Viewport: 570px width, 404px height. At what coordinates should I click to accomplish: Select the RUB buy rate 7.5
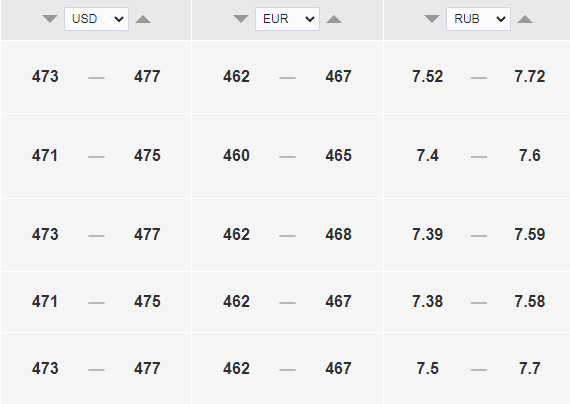click(428, 368)
